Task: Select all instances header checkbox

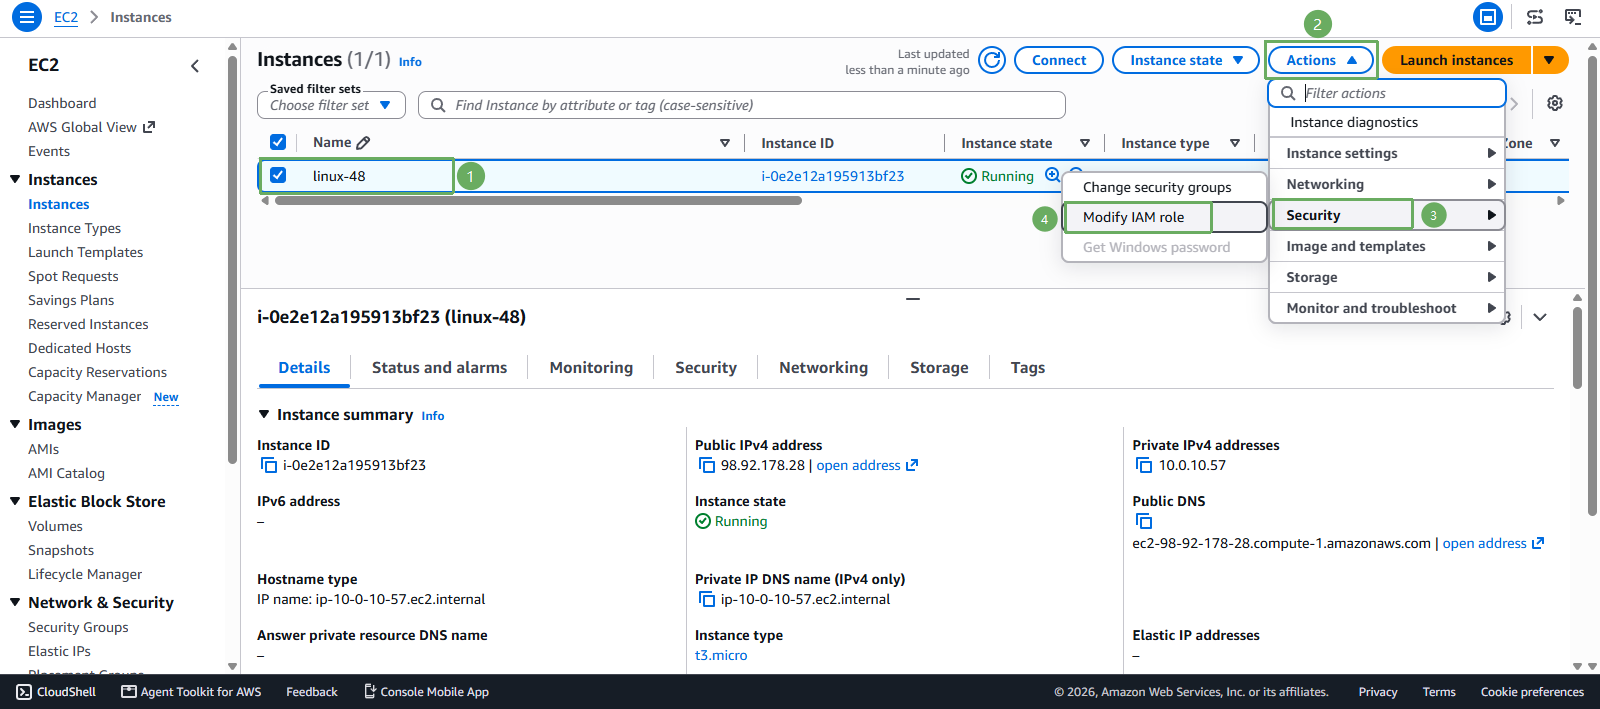Action: pyautogui.click(x=278, y=142)
